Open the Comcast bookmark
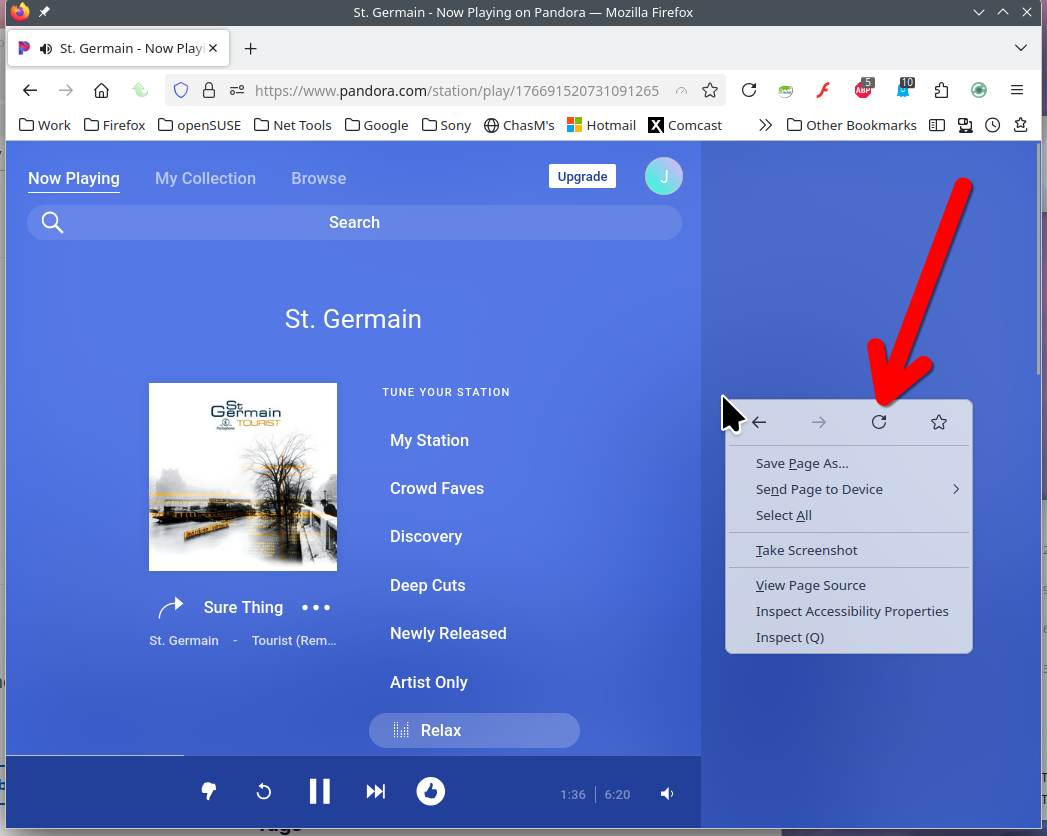The image size is (1047, 836). [685, 126]
